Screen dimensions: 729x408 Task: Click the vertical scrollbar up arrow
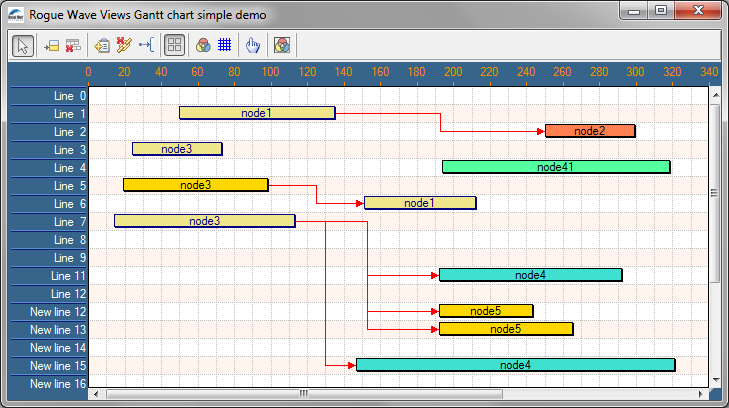(714, 94)
